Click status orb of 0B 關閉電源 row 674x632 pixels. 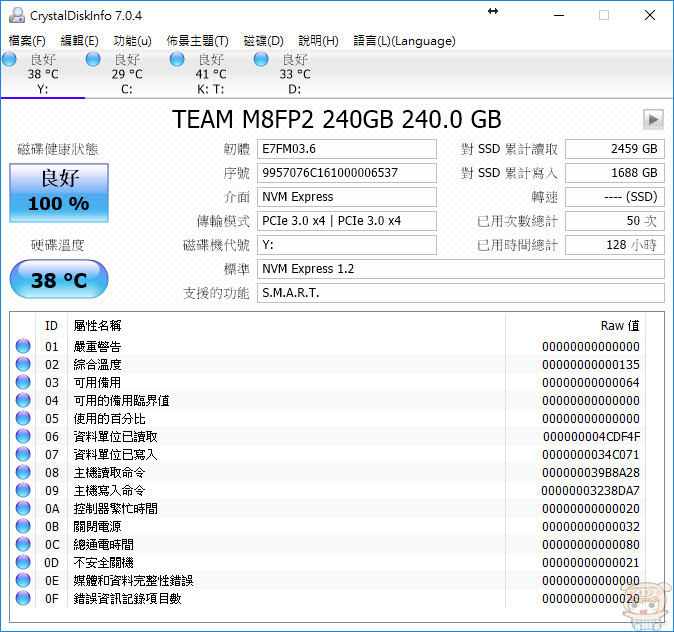point(23,526)
